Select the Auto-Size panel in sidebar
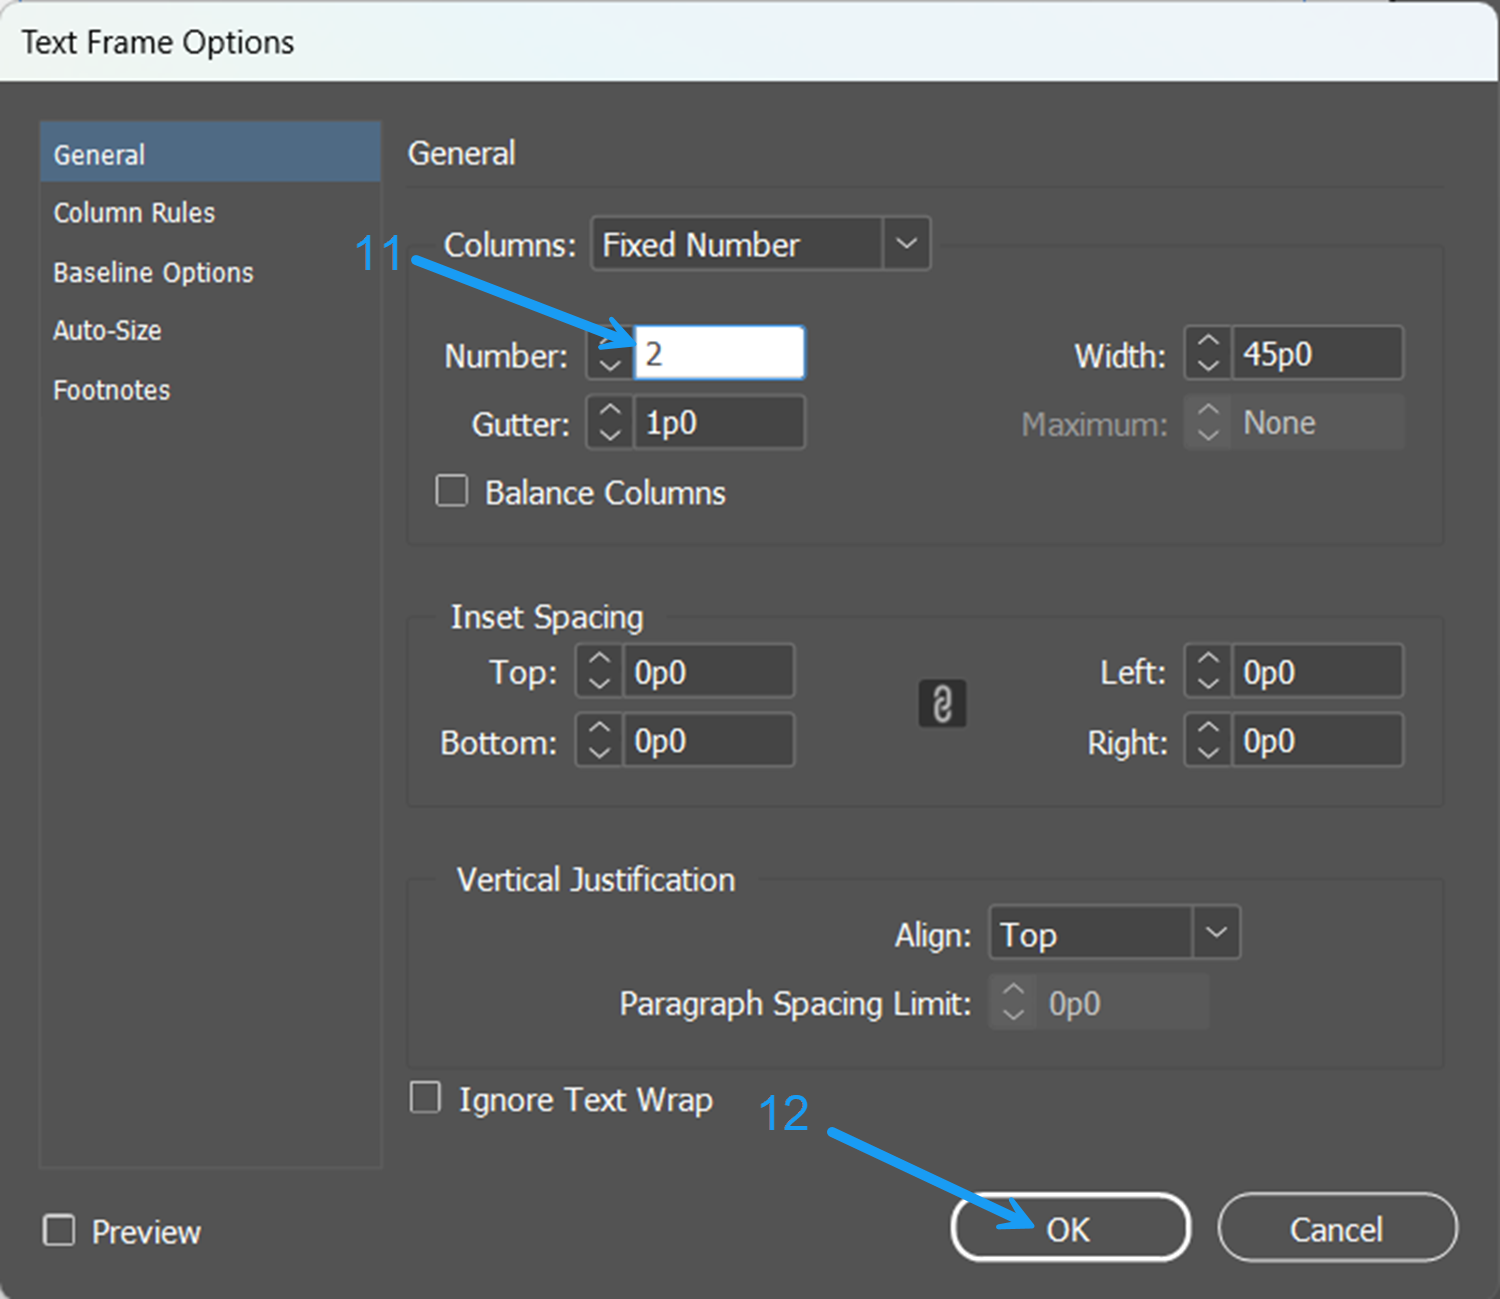 (x=107, y=330)
